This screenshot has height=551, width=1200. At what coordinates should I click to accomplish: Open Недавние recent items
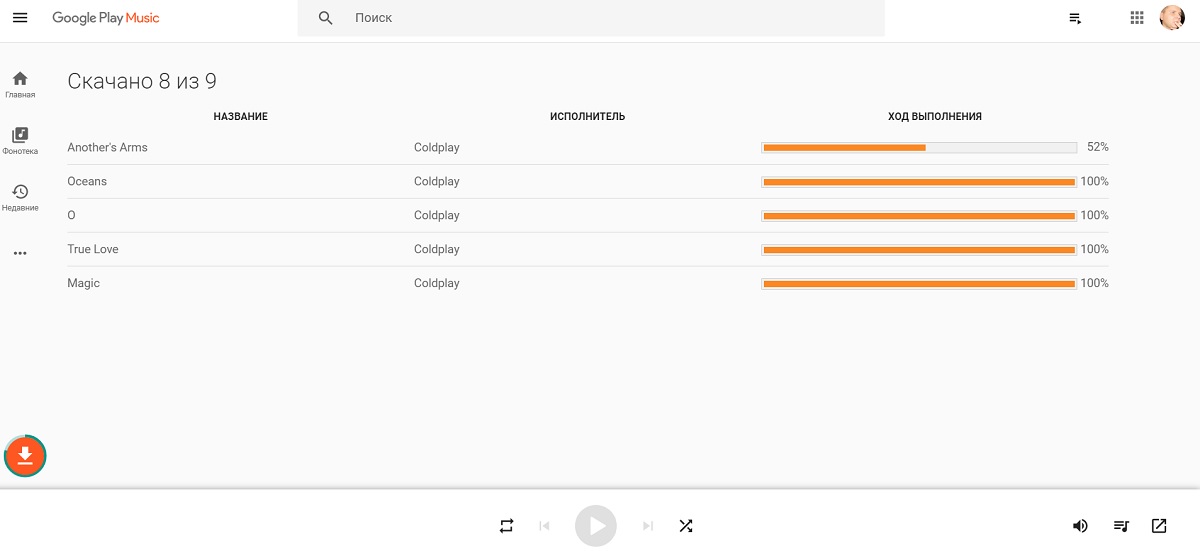pyautogui.click(x=20, y=198)
